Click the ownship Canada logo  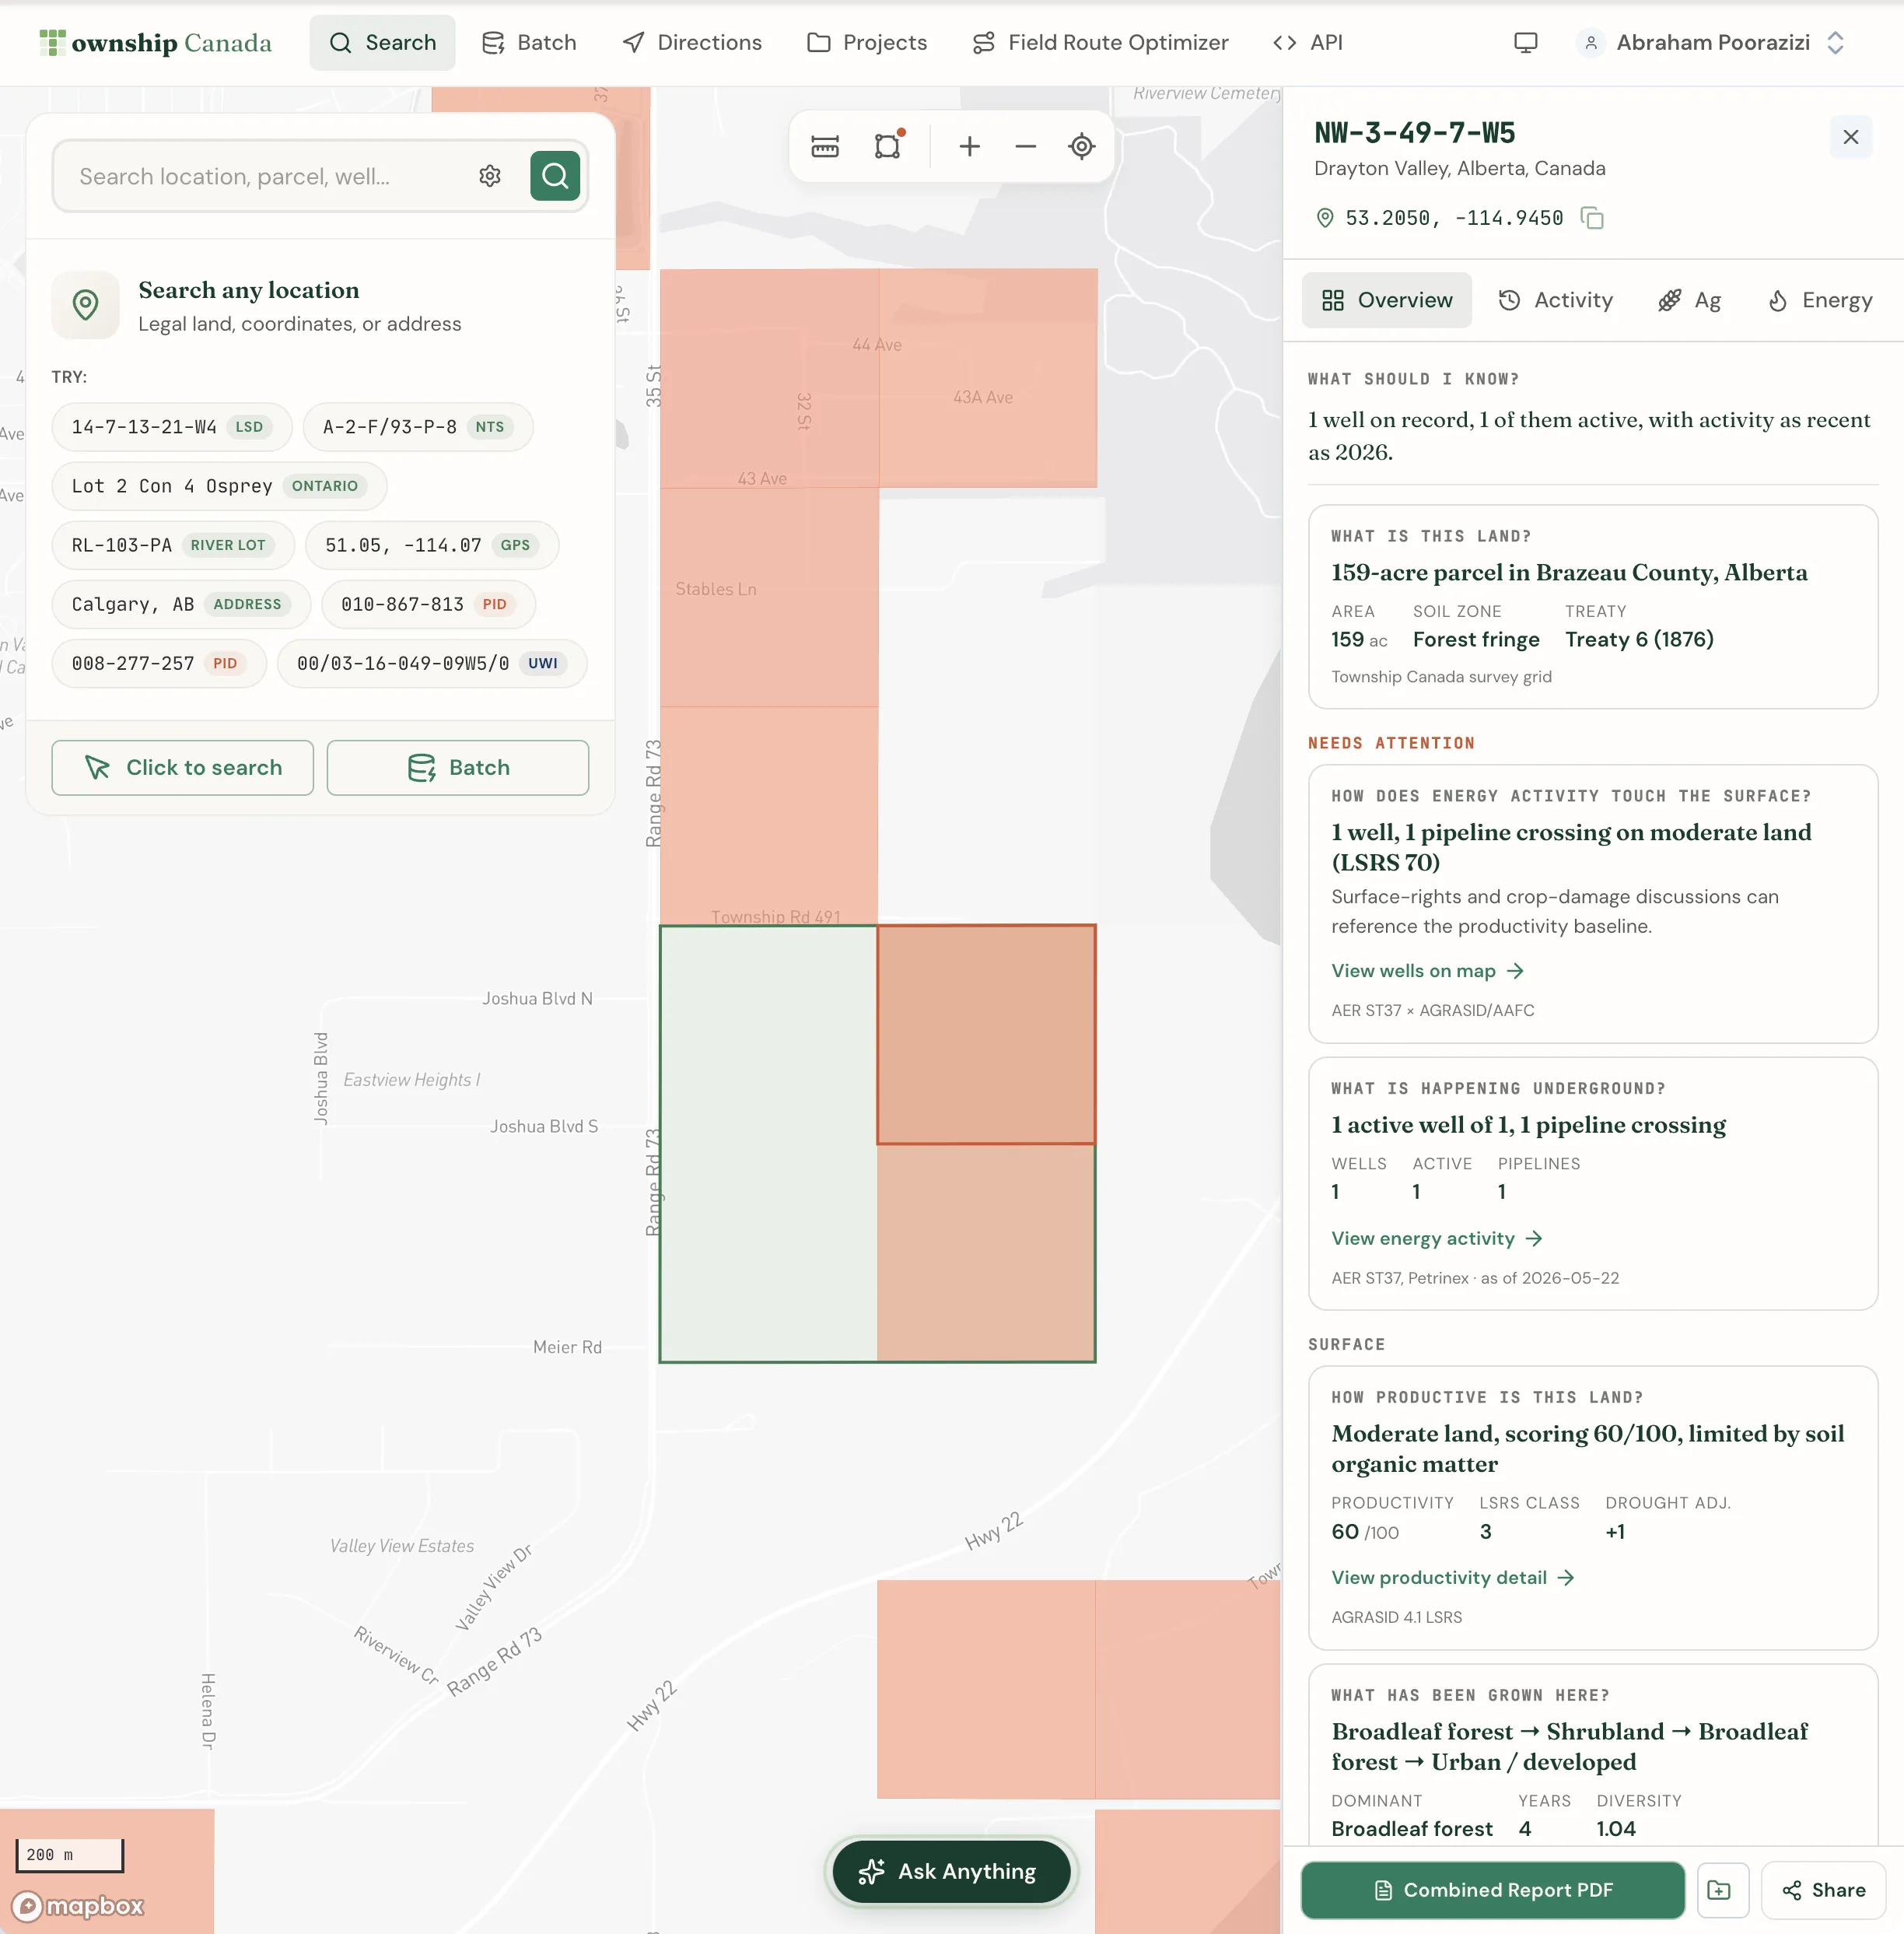click(x=155, y=43)
